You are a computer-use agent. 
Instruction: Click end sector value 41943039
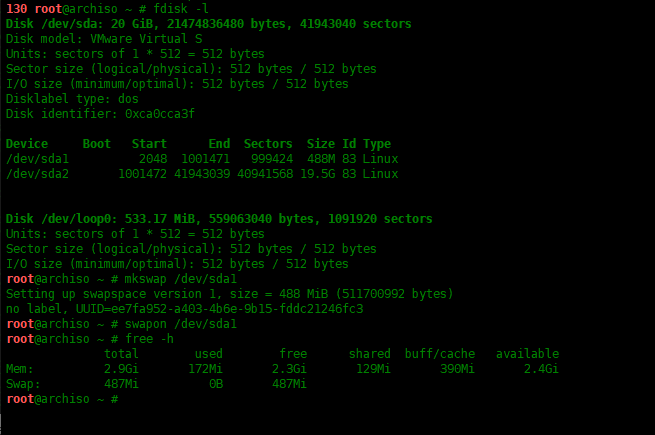tap(202, 174)
